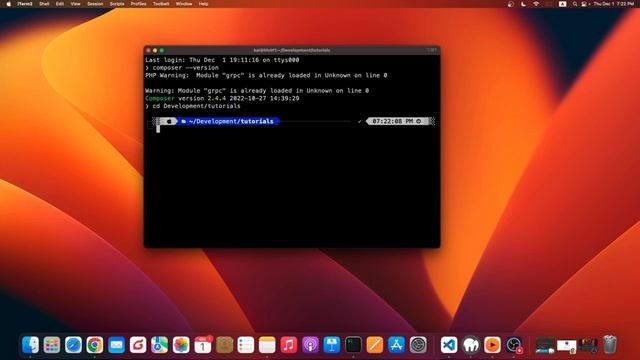Open Focus (moon) menu bar icon
Screen dimensions: 640x360
click(x=523, y=4)
